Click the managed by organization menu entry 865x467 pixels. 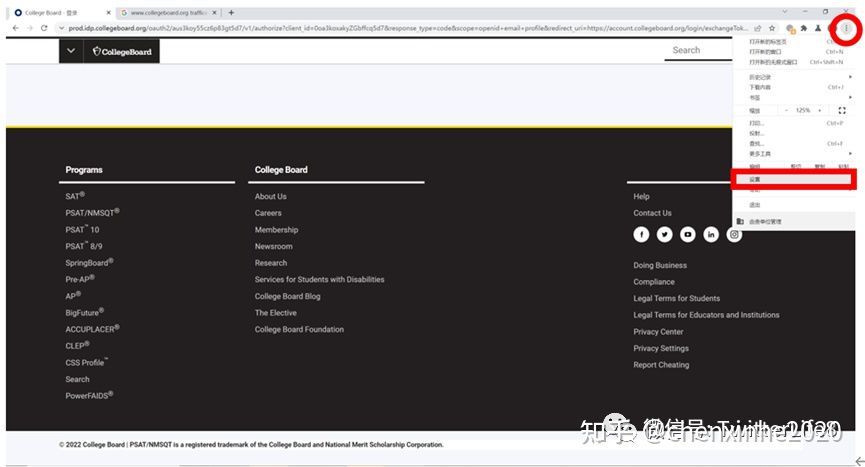point(792,221)
